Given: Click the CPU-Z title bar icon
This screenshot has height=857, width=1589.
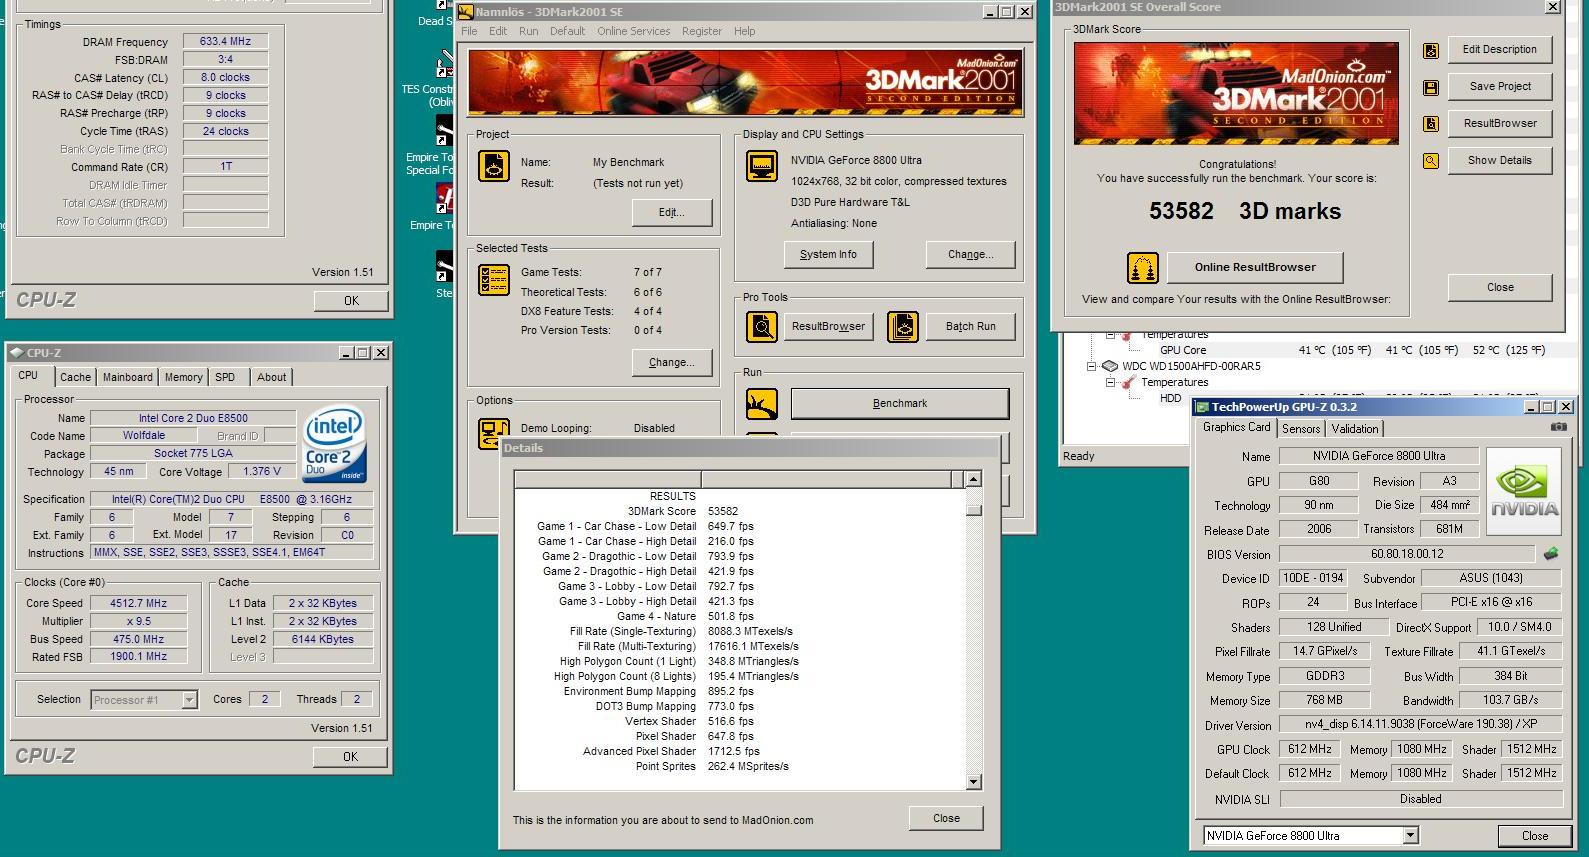Looking at the screenshot, I should [17, 352].
